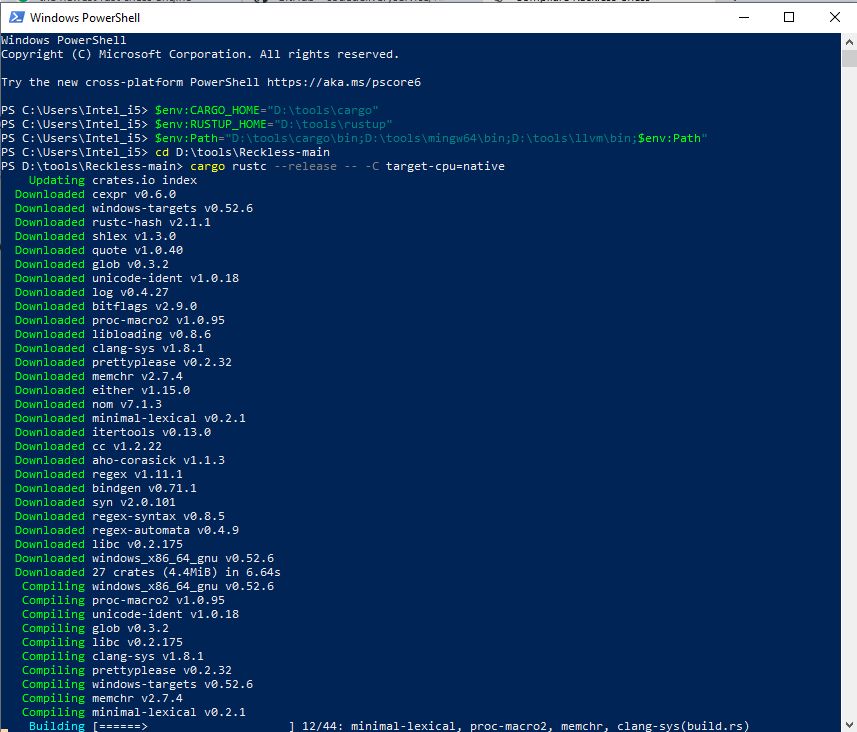This screenshot has height=732, width=857.
Task: Click the '$env:CARGO_HOME' command line
Action: (x=190, y=110)
